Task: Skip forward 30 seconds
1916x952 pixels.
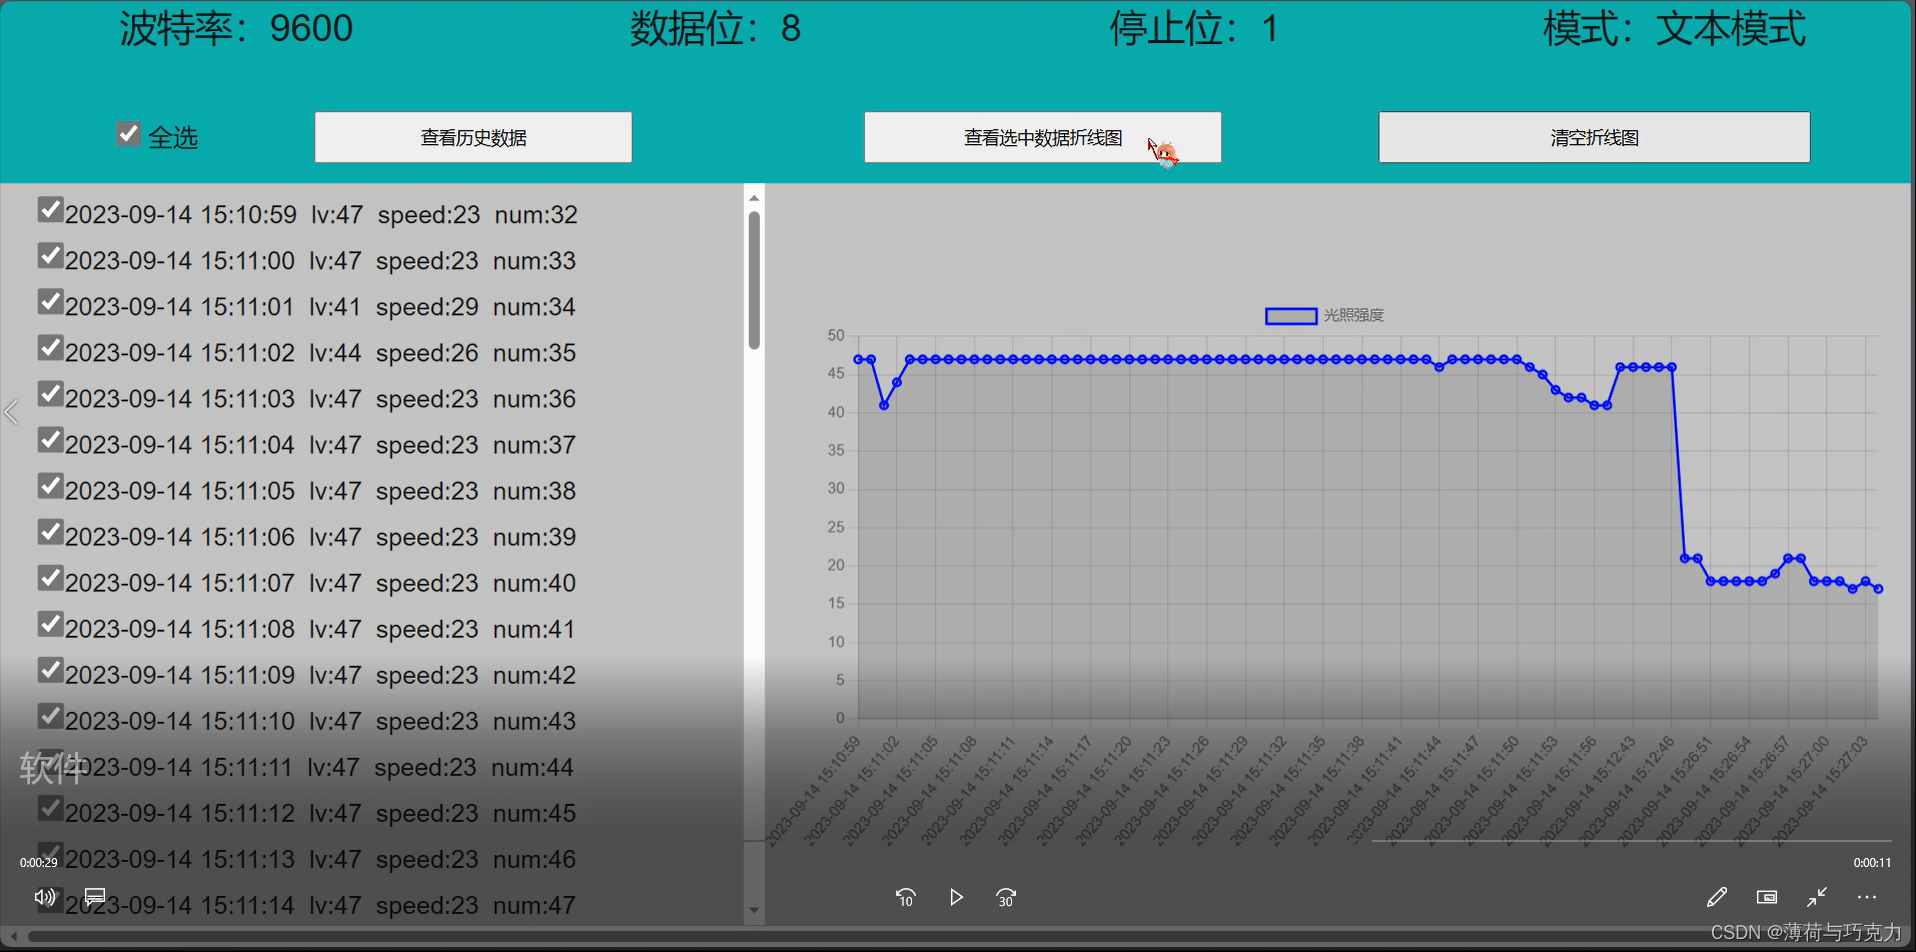Action: [x=1005, y=897]
